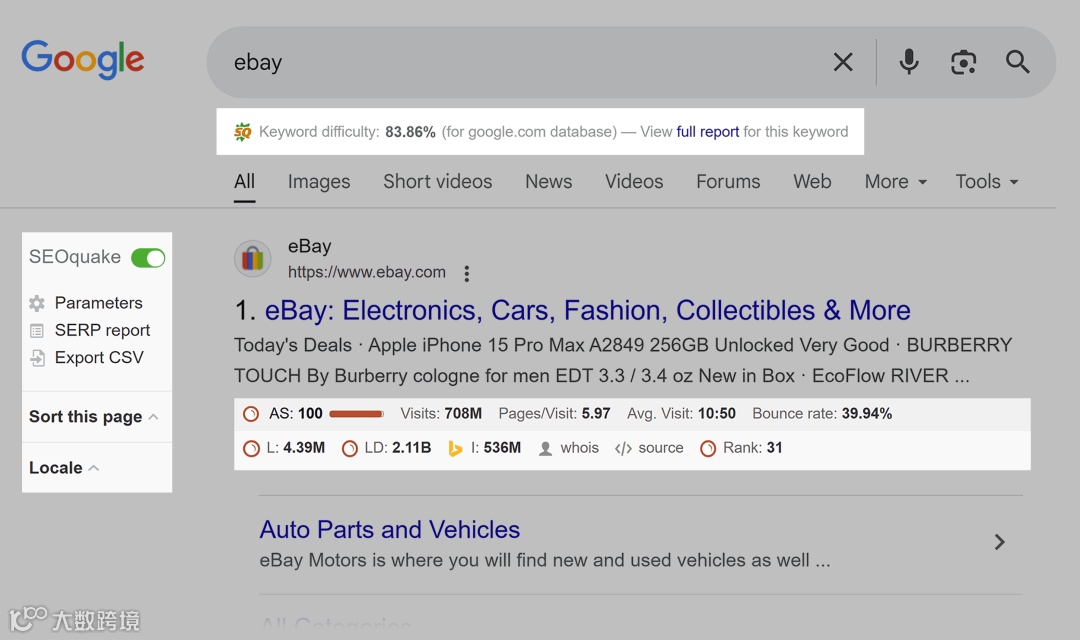Open the three-dot menu beside ebay.com URL
This screenshot has width=1080, height=640.
pyautogui.click(x=466, y=272)
